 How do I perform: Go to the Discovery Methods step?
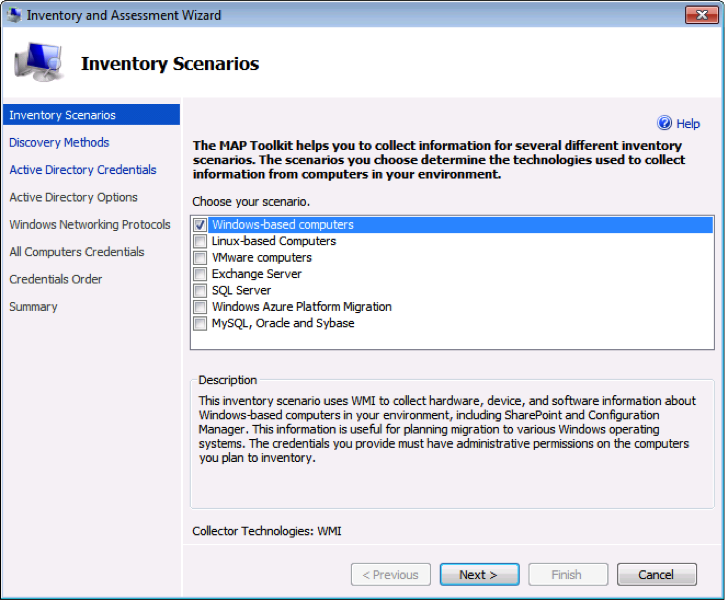coord(59,142)
